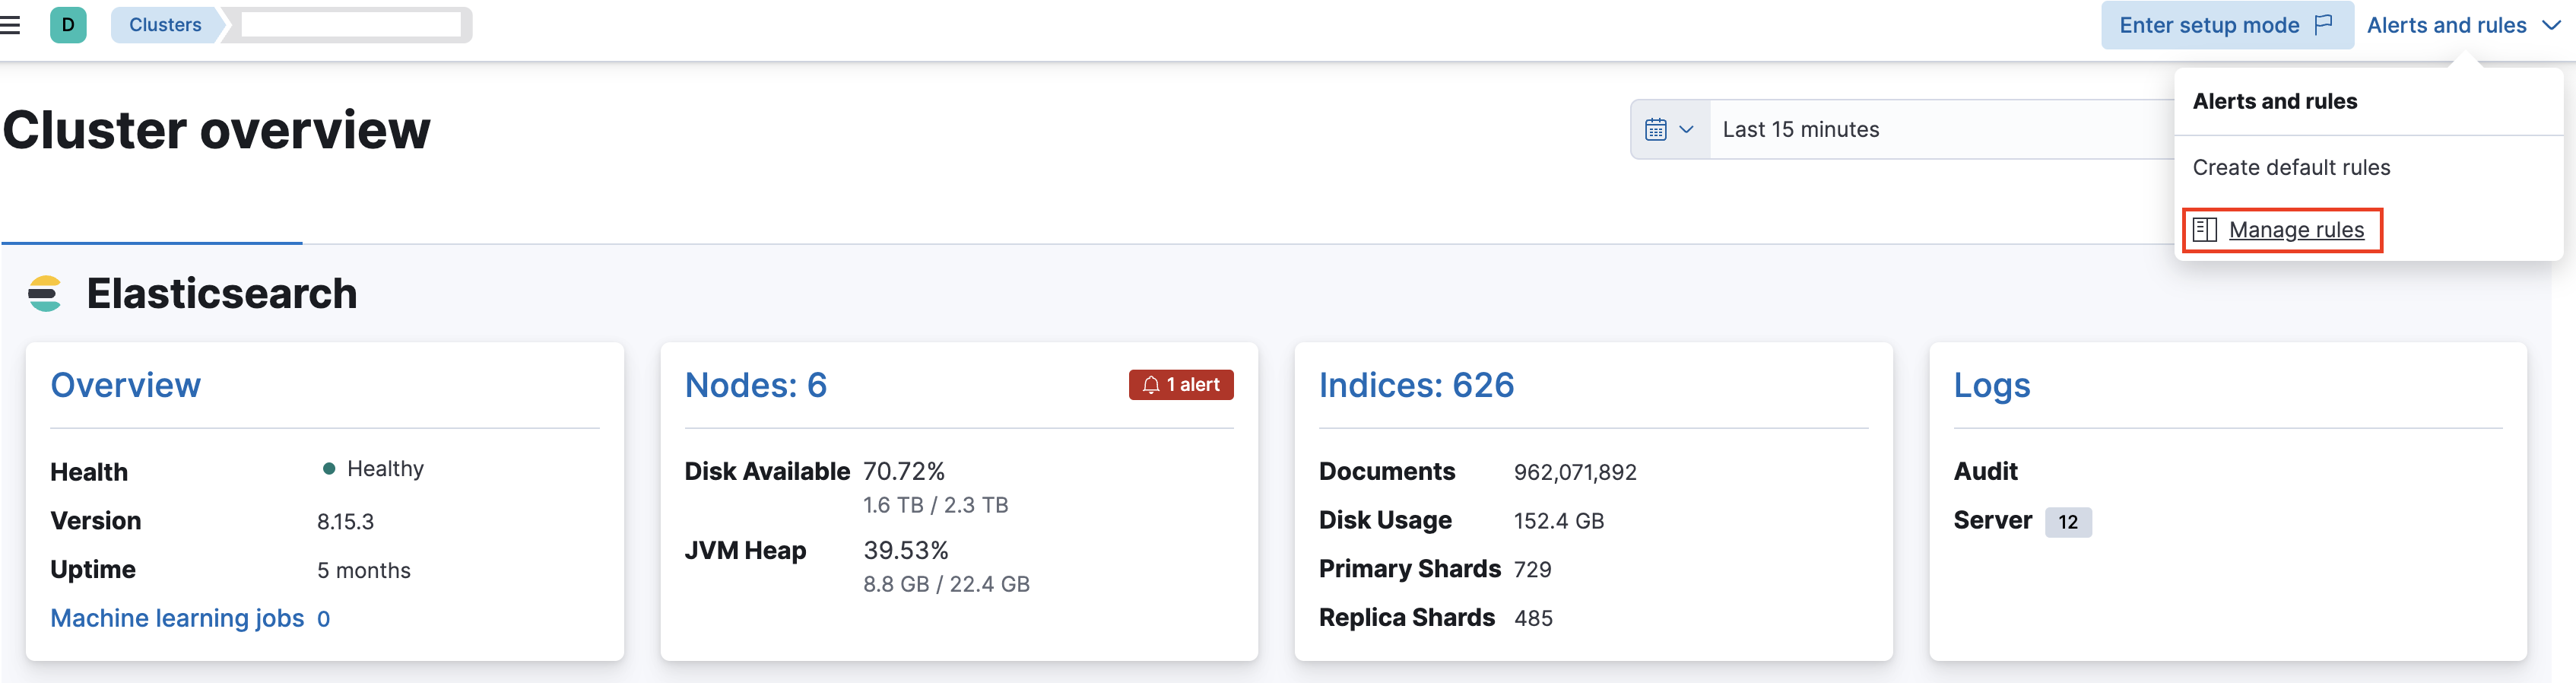2576x683 pixels.
Task: Click the Alerts and rules popover title
Action: (x=2275, y=101)
